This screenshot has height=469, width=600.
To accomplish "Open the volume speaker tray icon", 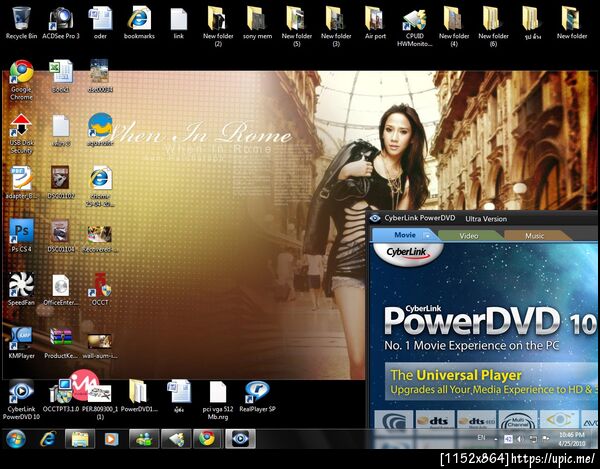I will [x=520, y=439].
